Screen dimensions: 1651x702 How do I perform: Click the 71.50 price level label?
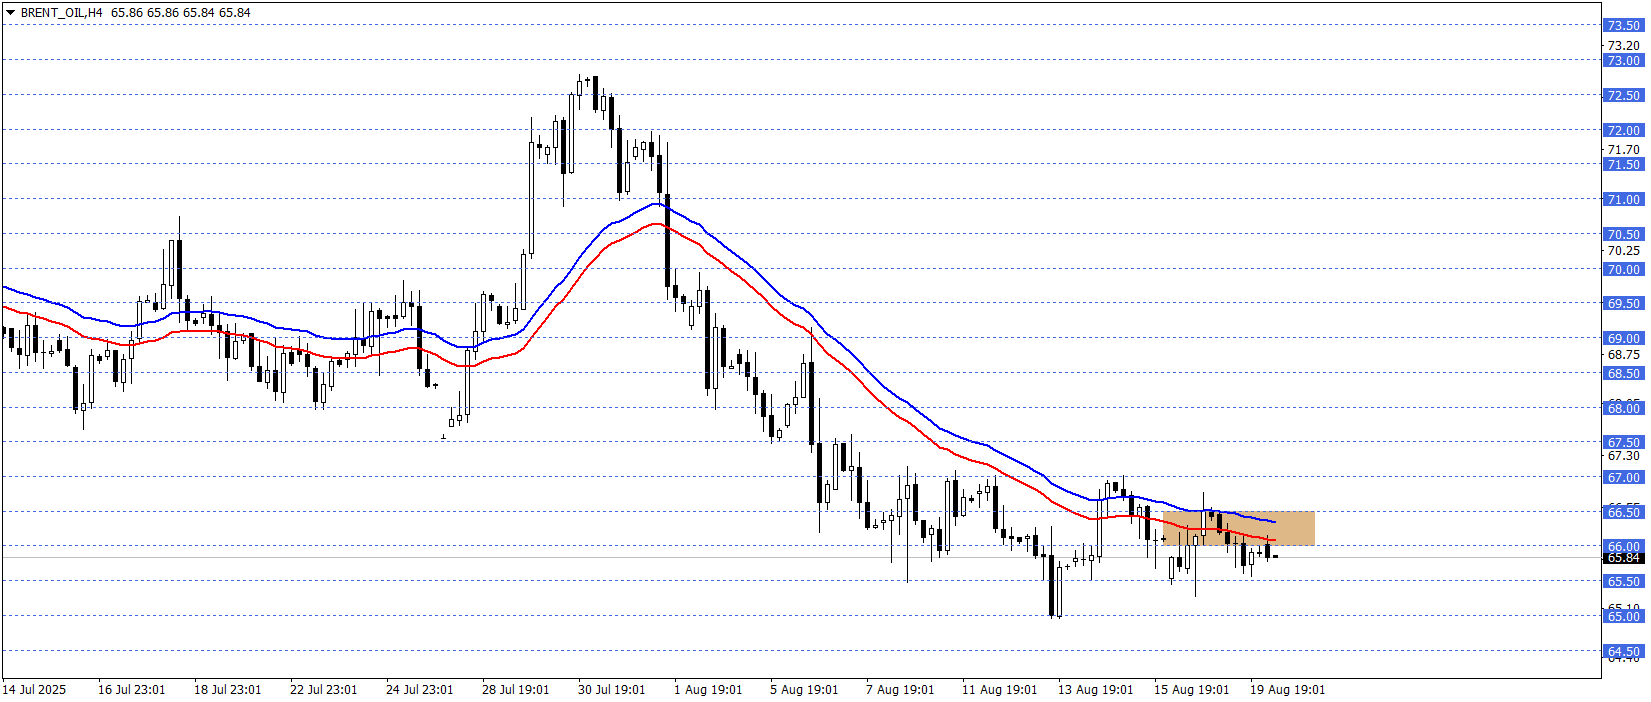pos(1624,165)
